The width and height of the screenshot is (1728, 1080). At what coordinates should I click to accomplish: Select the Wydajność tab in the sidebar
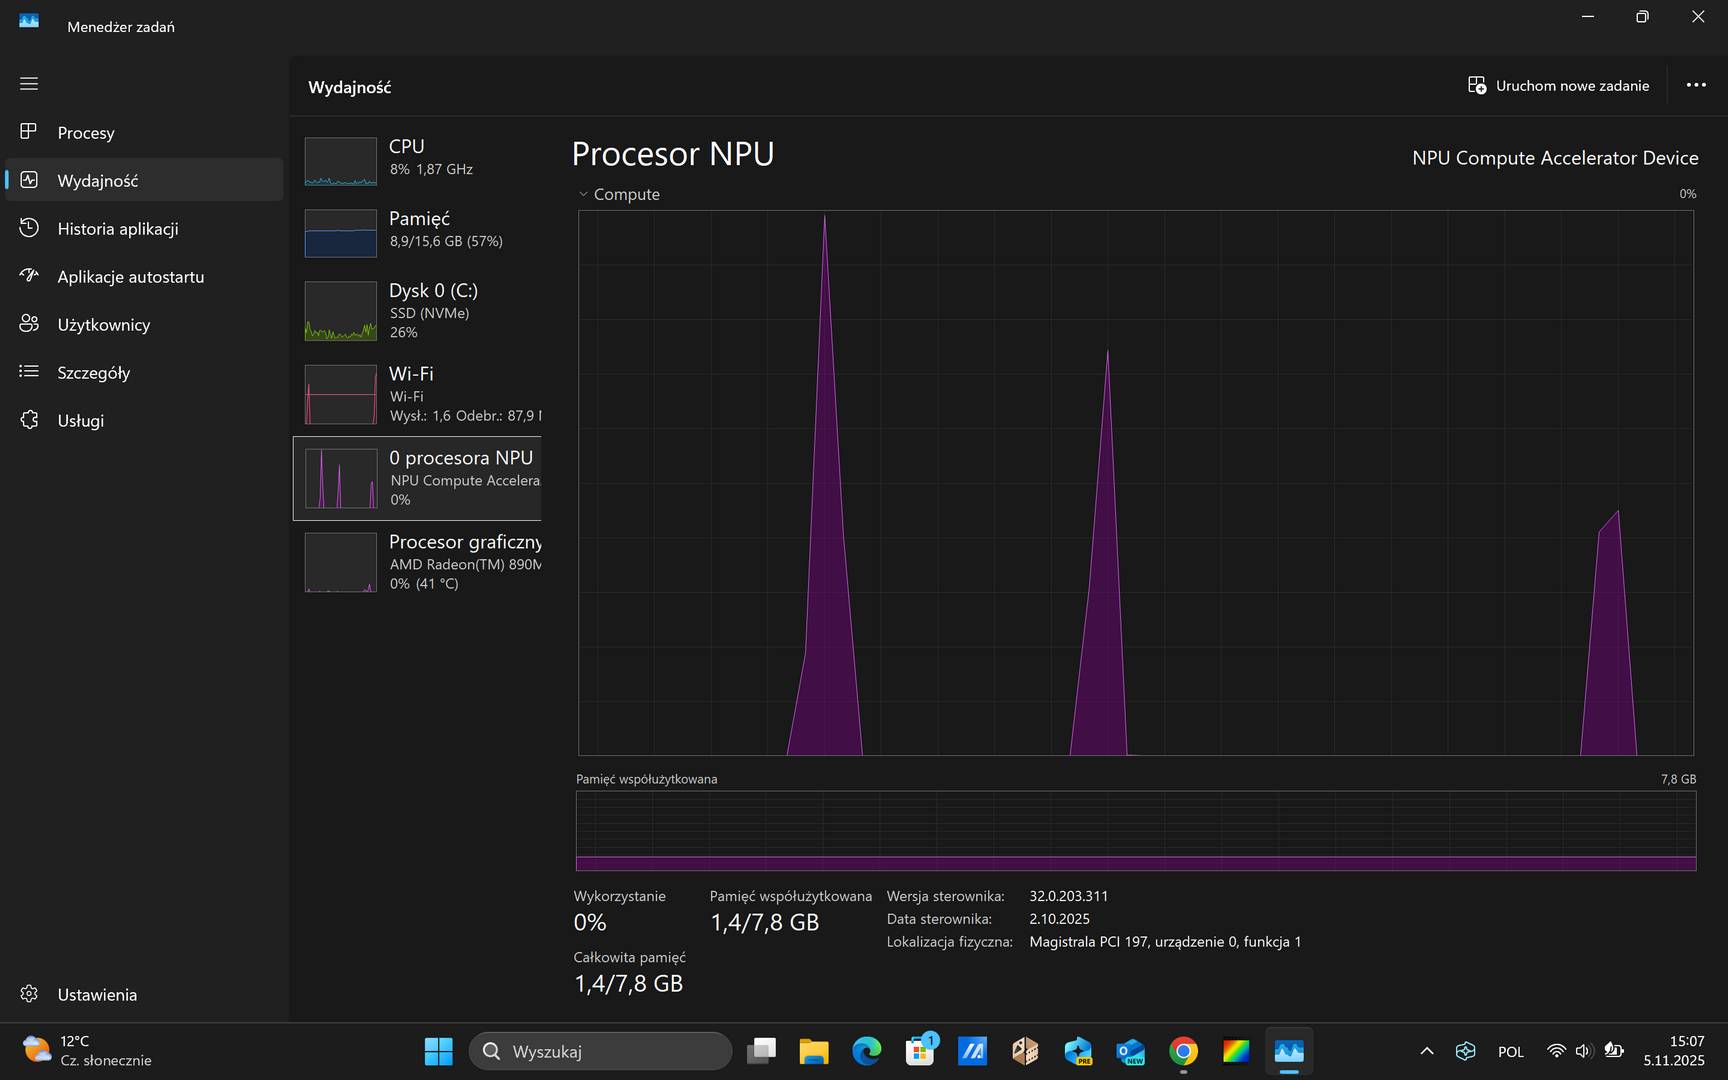(98, 181)
